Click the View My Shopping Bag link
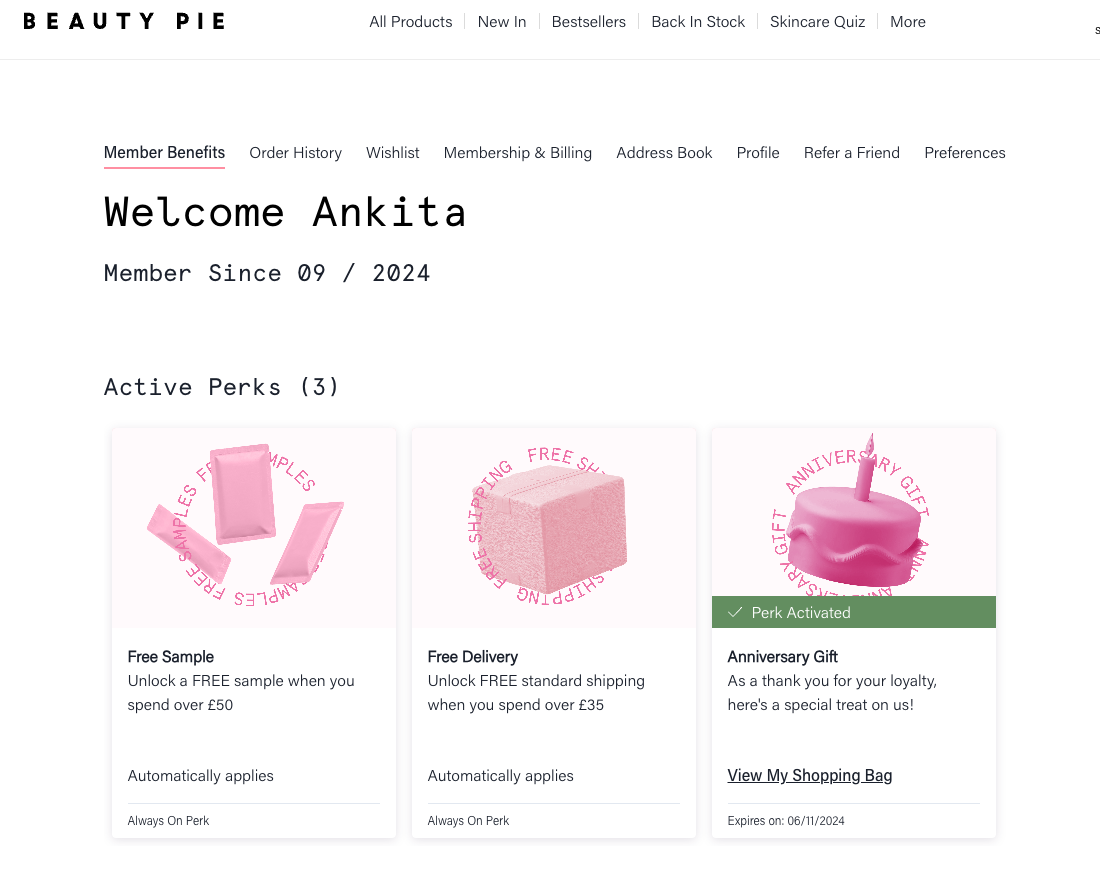The height and width of the screenshot is (882, 1100). coord(810,775)
